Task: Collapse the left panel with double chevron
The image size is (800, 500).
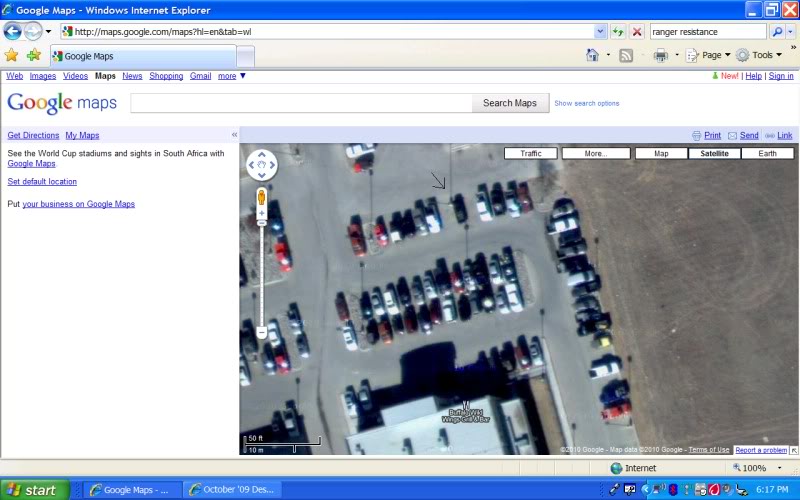Action: [x=234, y=135]
